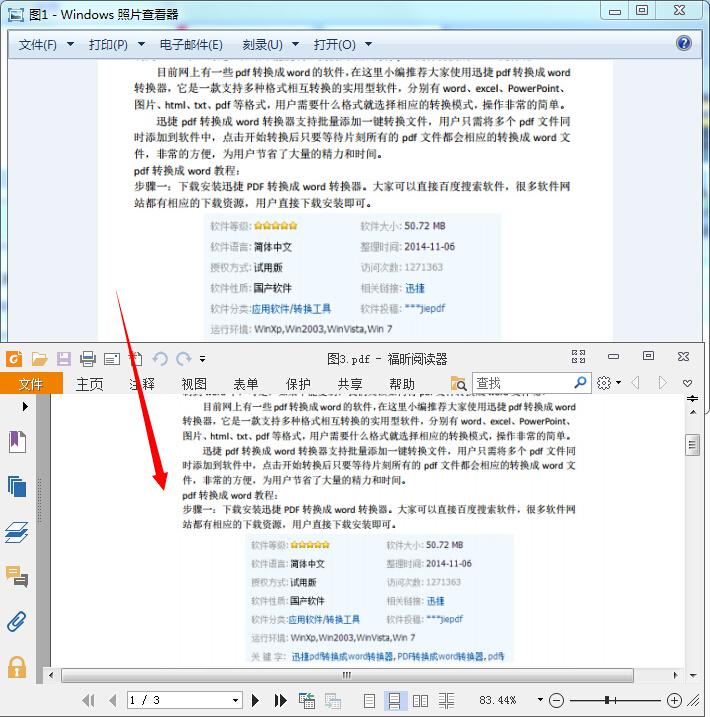The height and width of the screenshot is (717, 710).
Task: Click the vertical scrollbar thumb in Foxit
Action: tap(693, 444)
